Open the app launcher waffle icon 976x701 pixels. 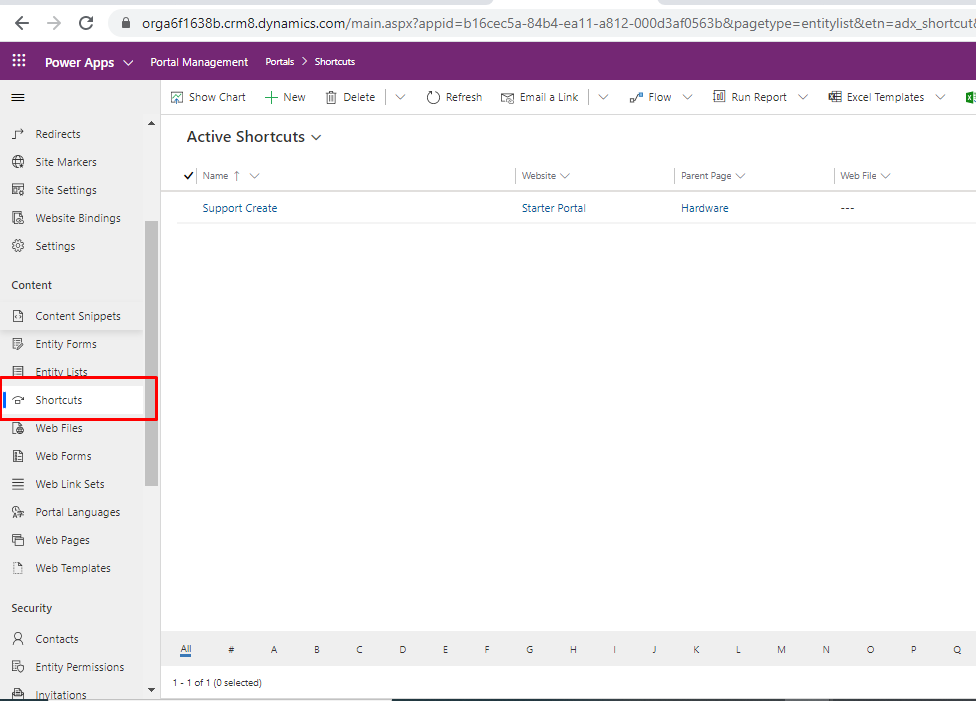click(x=19, y=62)
